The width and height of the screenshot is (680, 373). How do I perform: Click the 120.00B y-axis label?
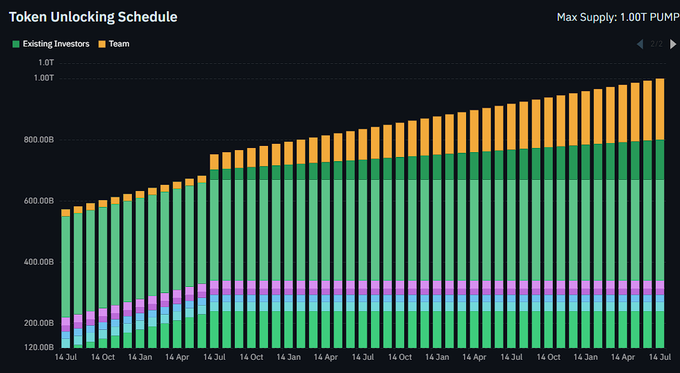click(x=39, y=347)
